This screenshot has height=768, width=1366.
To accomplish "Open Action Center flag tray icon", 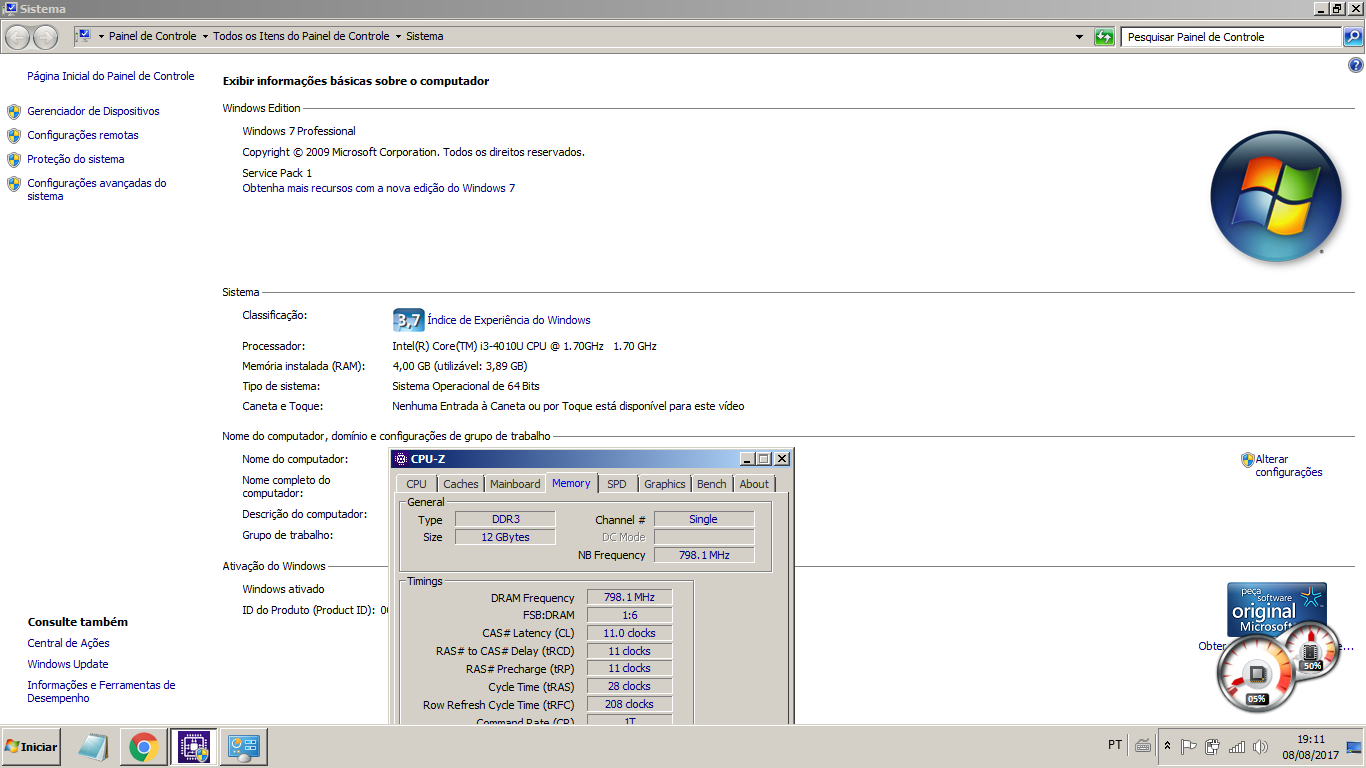I will point(1189,746).
